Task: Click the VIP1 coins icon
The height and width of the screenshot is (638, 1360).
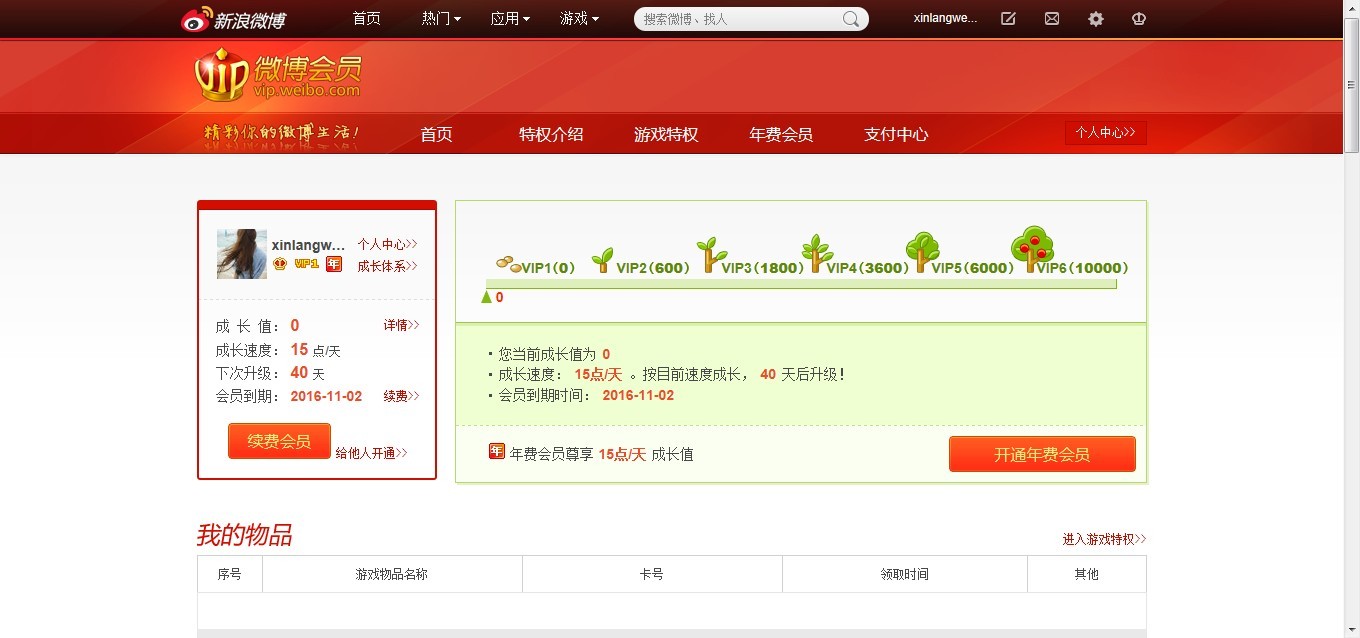Action: [x=509, y=264]
